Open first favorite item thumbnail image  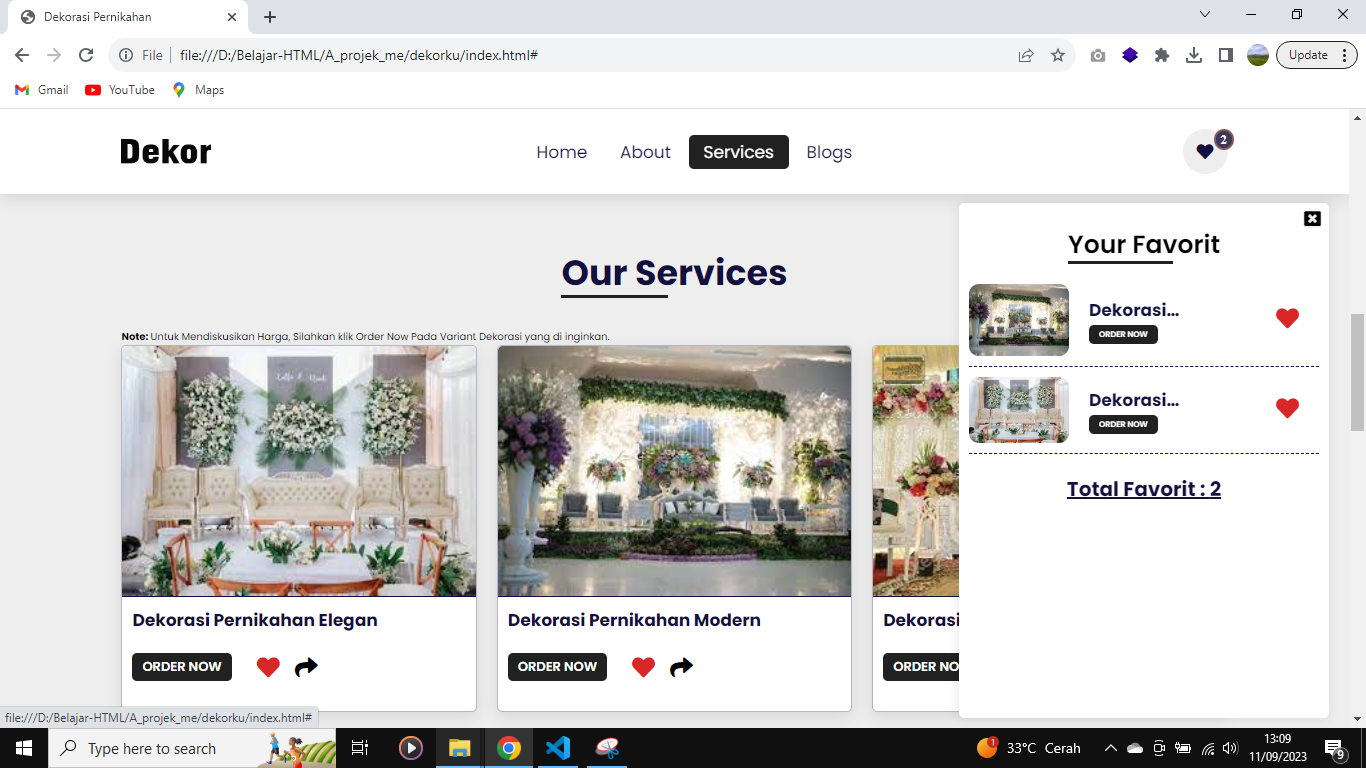coord(1018,320)
